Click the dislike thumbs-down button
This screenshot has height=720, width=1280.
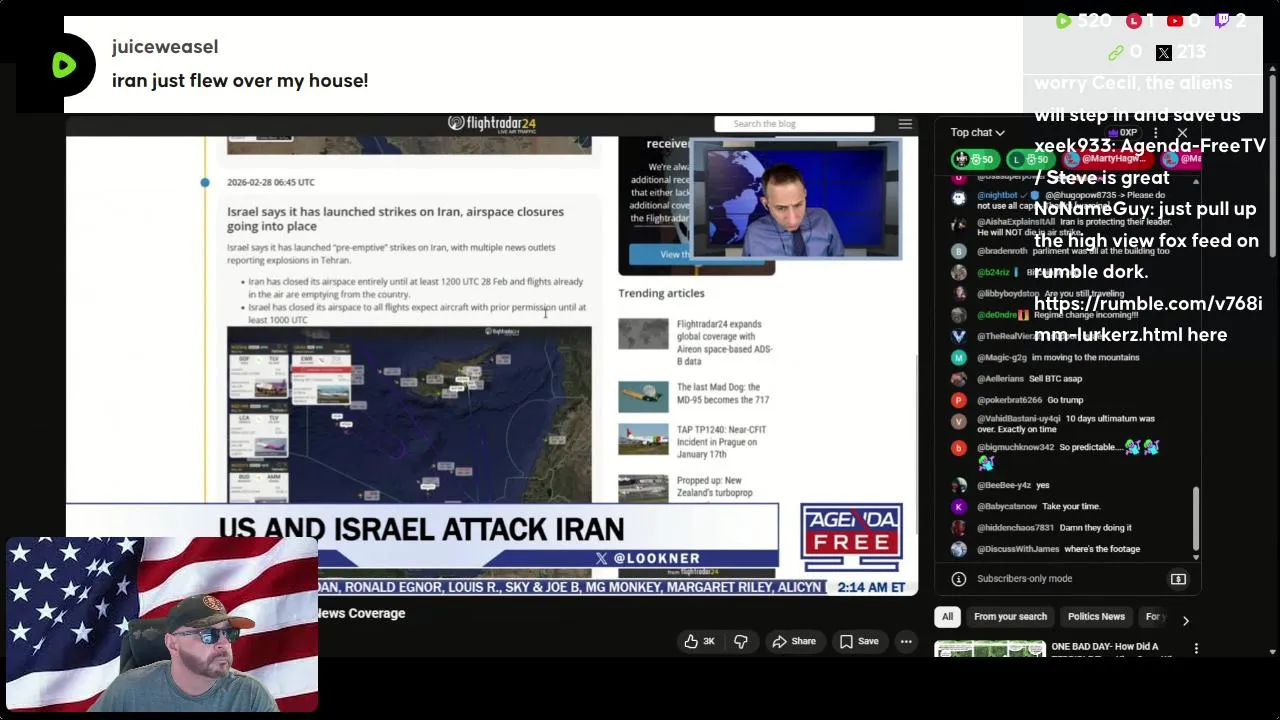pyautogui.click(x=741, y=642)
